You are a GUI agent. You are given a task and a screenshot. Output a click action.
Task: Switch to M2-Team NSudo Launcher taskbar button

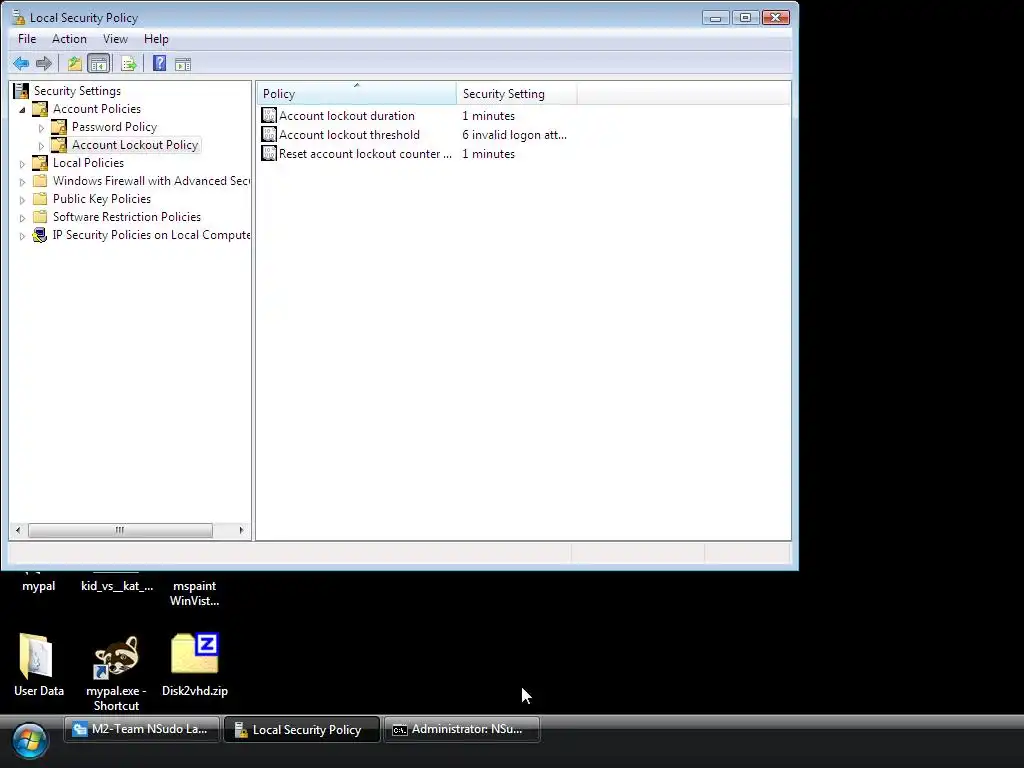[x=142, y=729]
